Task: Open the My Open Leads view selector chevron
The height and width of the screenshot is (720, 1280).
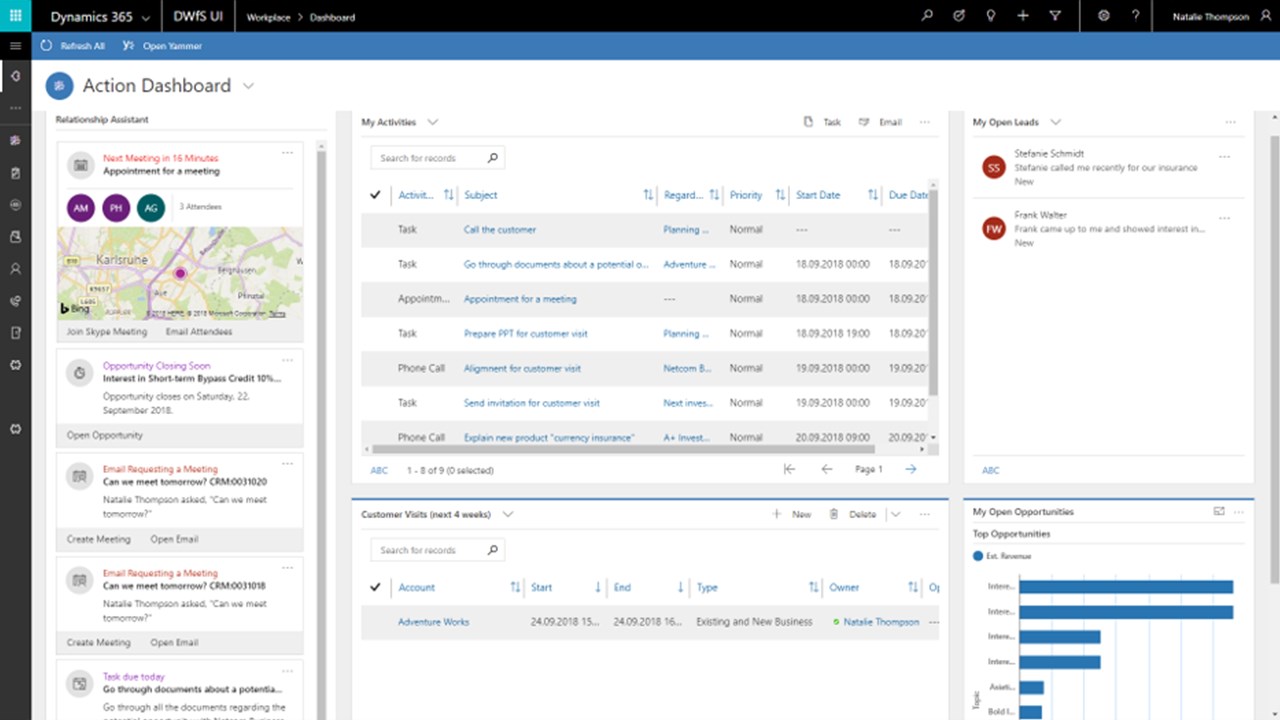Action: (x=1055, y=122)
